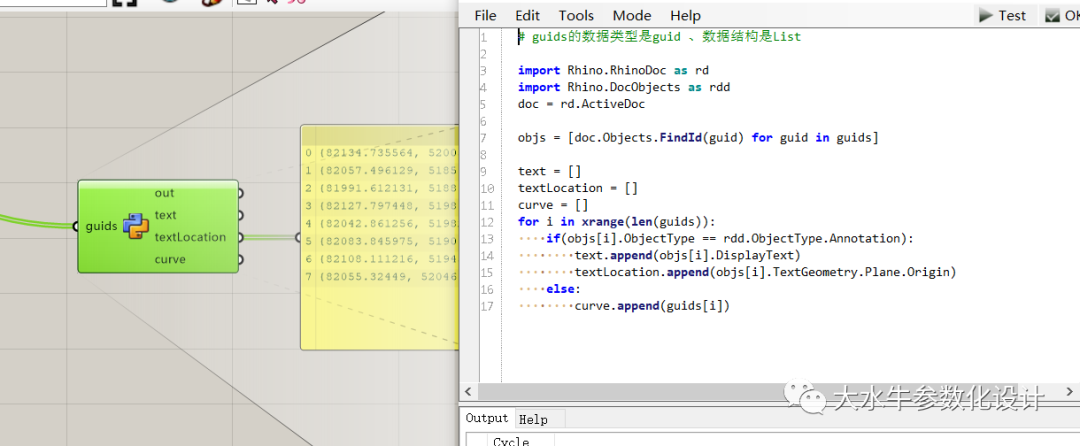Viewport: 1080px width, 446px height.
Task: Click the 'doc = rd.ActiveDoc' line
Action: tap(581, 104)
